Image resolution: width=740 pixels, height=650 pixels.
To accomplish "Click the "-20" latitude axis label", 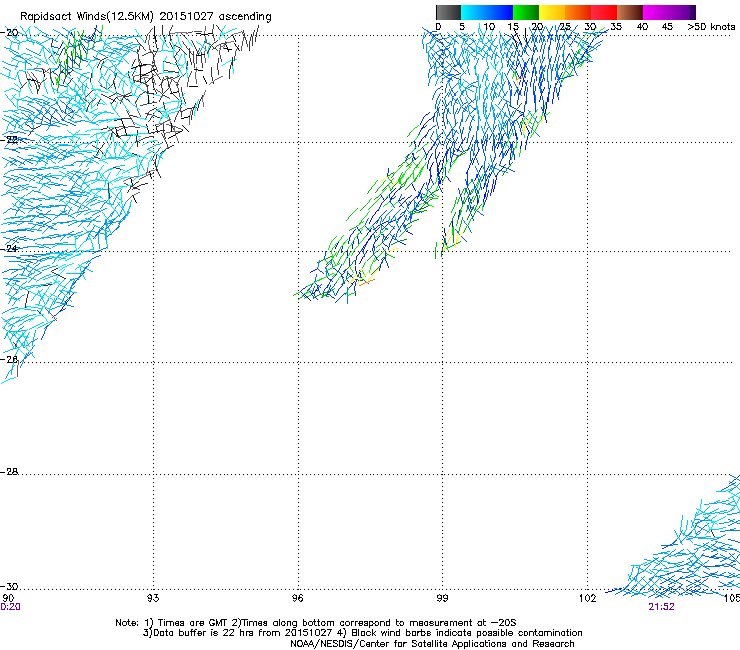I will pos(11,33).
